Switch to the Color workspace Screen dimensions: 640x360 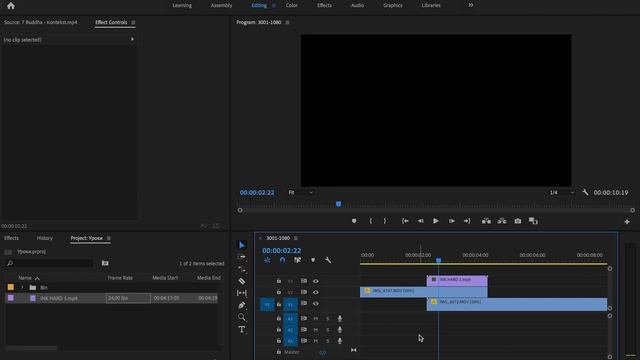pos(291,6)
